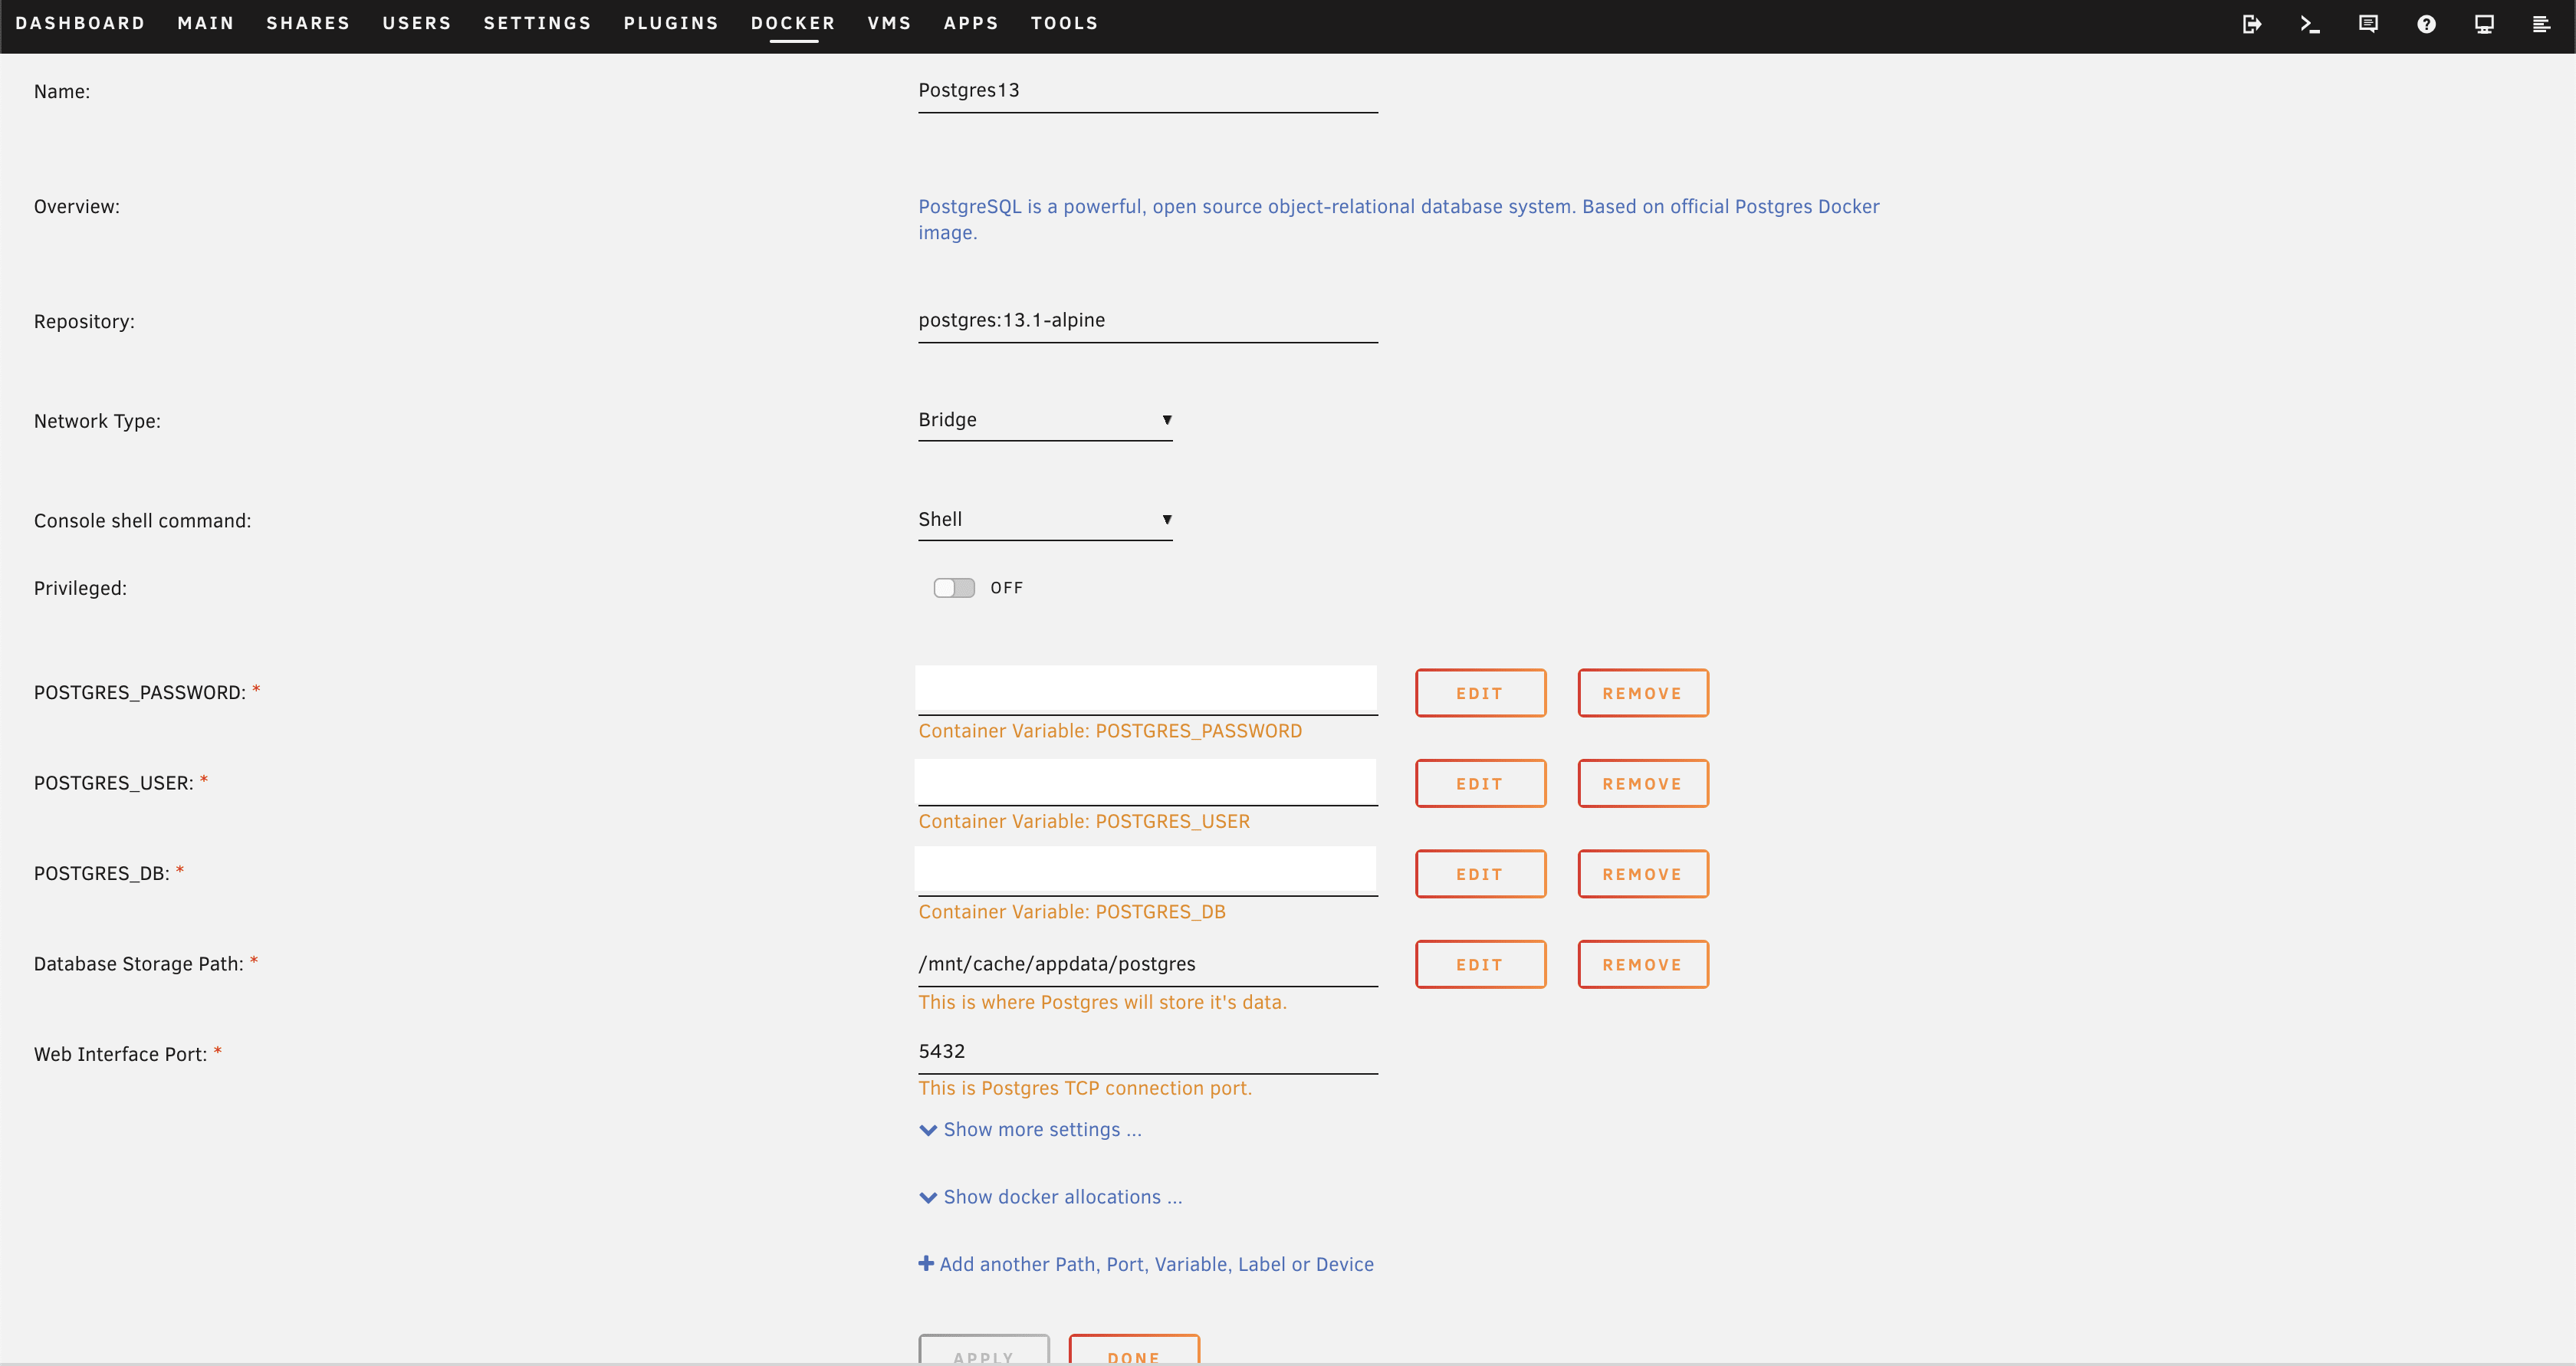This screenshot has width=2576, height=1366.
Task: Click the Apply button
Action: tap(984, 1350)
